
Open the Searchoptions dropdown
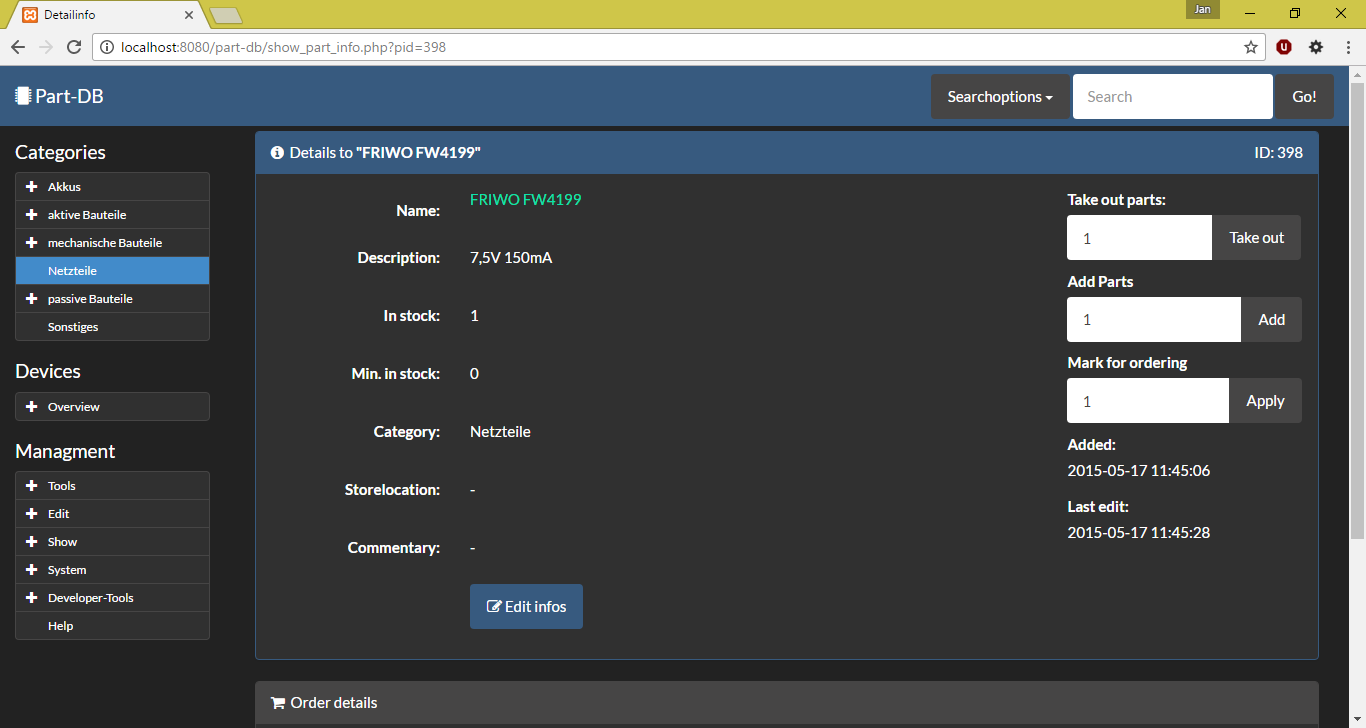pos(1000,97)
